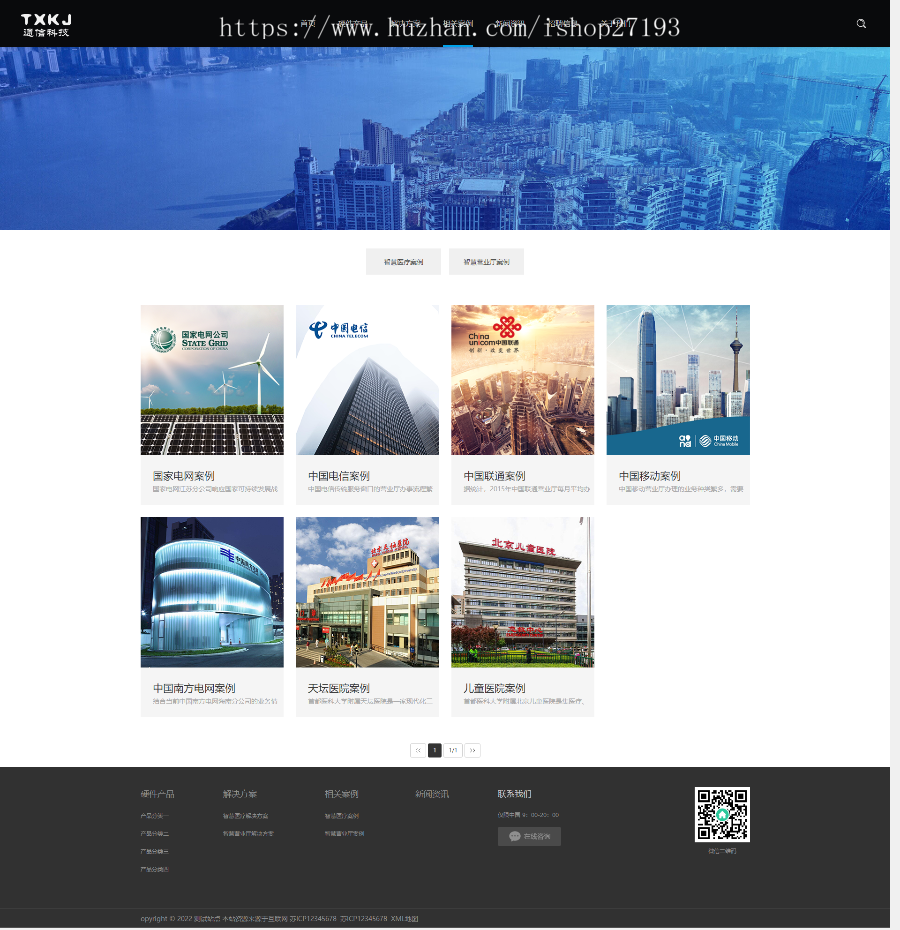Open footer link 智慧营业厅解决方案

coord(248,833)
